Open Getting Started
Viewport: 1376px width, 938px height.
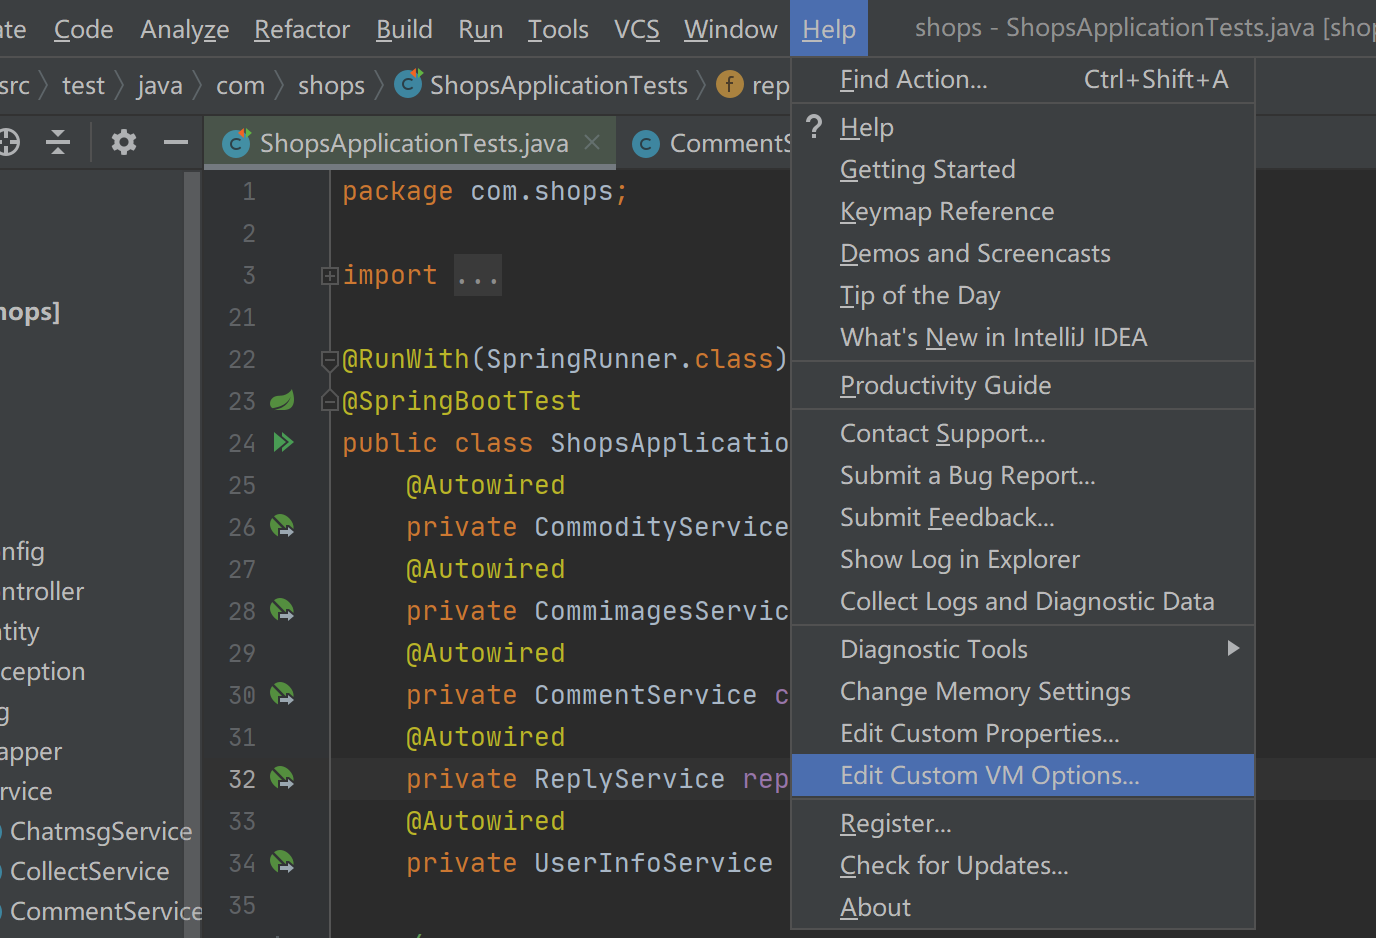[1023, 169]
